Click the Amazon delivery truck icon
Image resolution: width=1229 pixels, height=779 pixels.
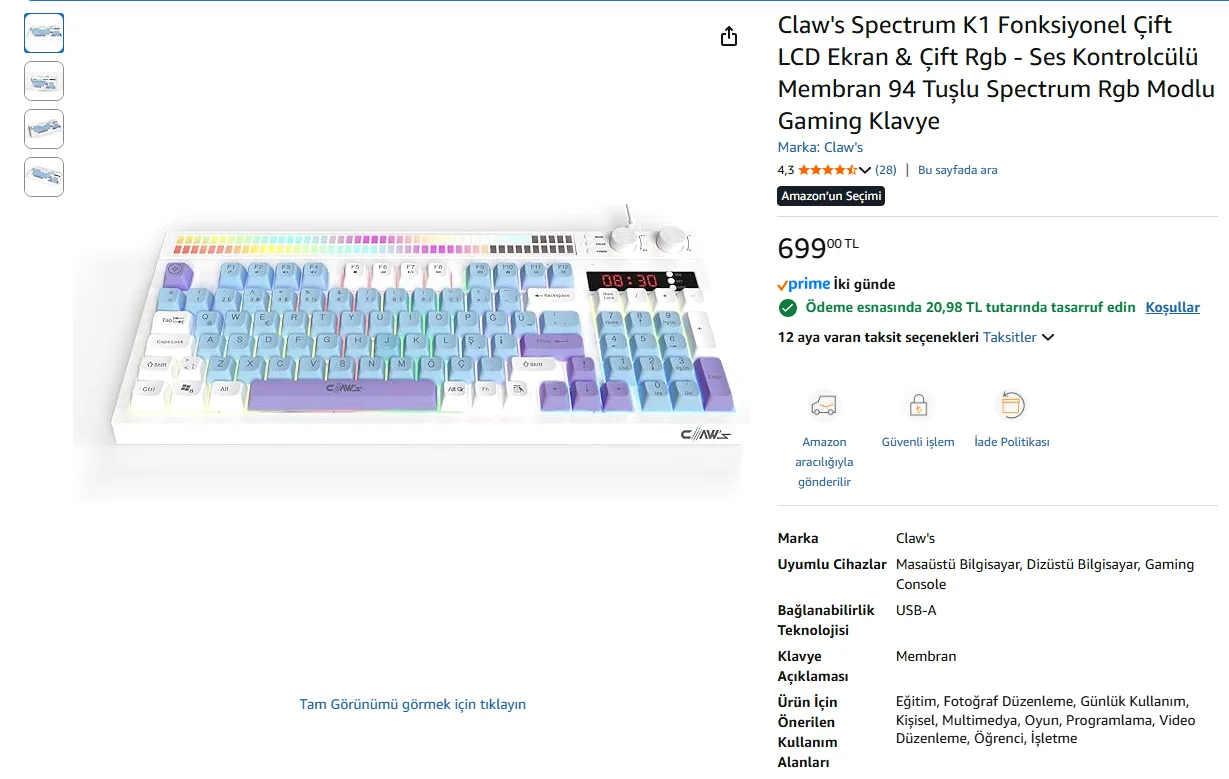point(824,405)
